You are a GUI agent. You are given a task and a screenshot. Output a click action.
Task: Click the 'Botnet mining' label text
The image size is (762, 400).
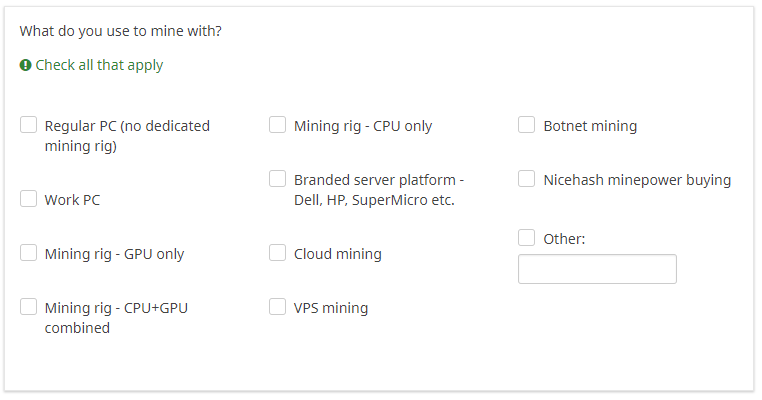(590, 126)
